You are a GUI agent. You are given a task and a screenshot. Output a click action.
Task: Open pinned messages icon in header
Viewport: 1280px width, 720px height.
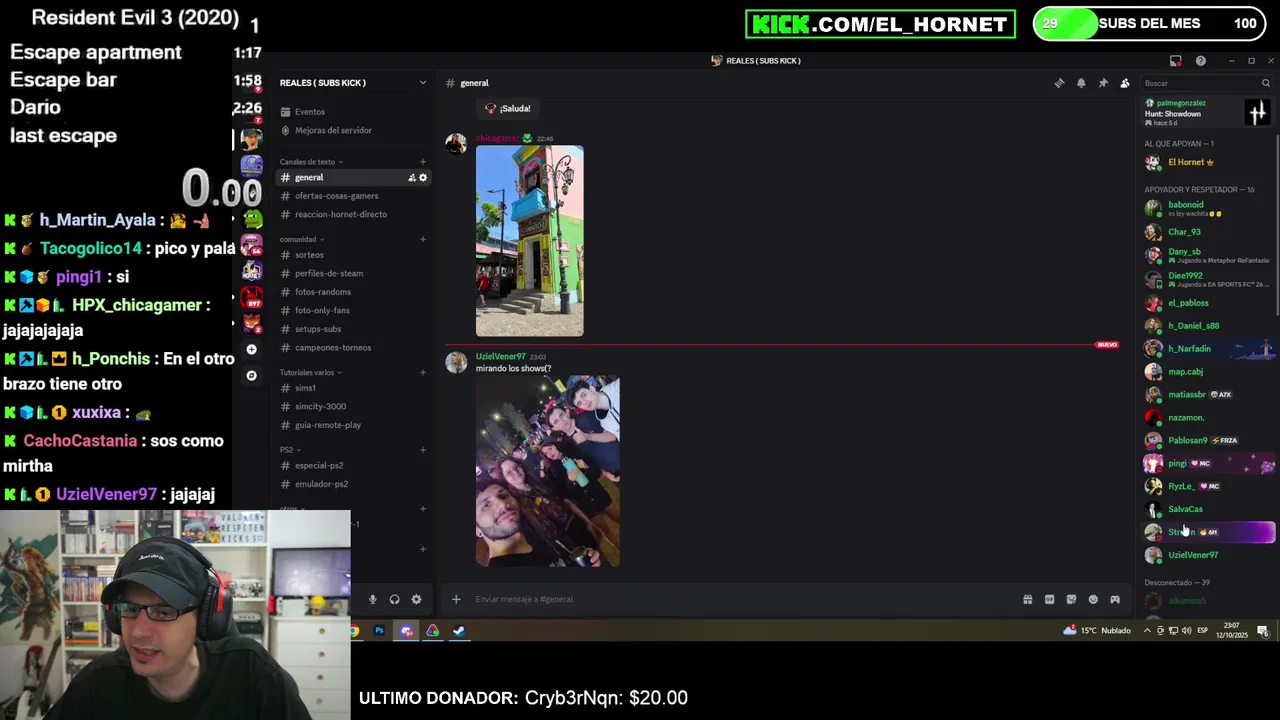pos(1103,83)
